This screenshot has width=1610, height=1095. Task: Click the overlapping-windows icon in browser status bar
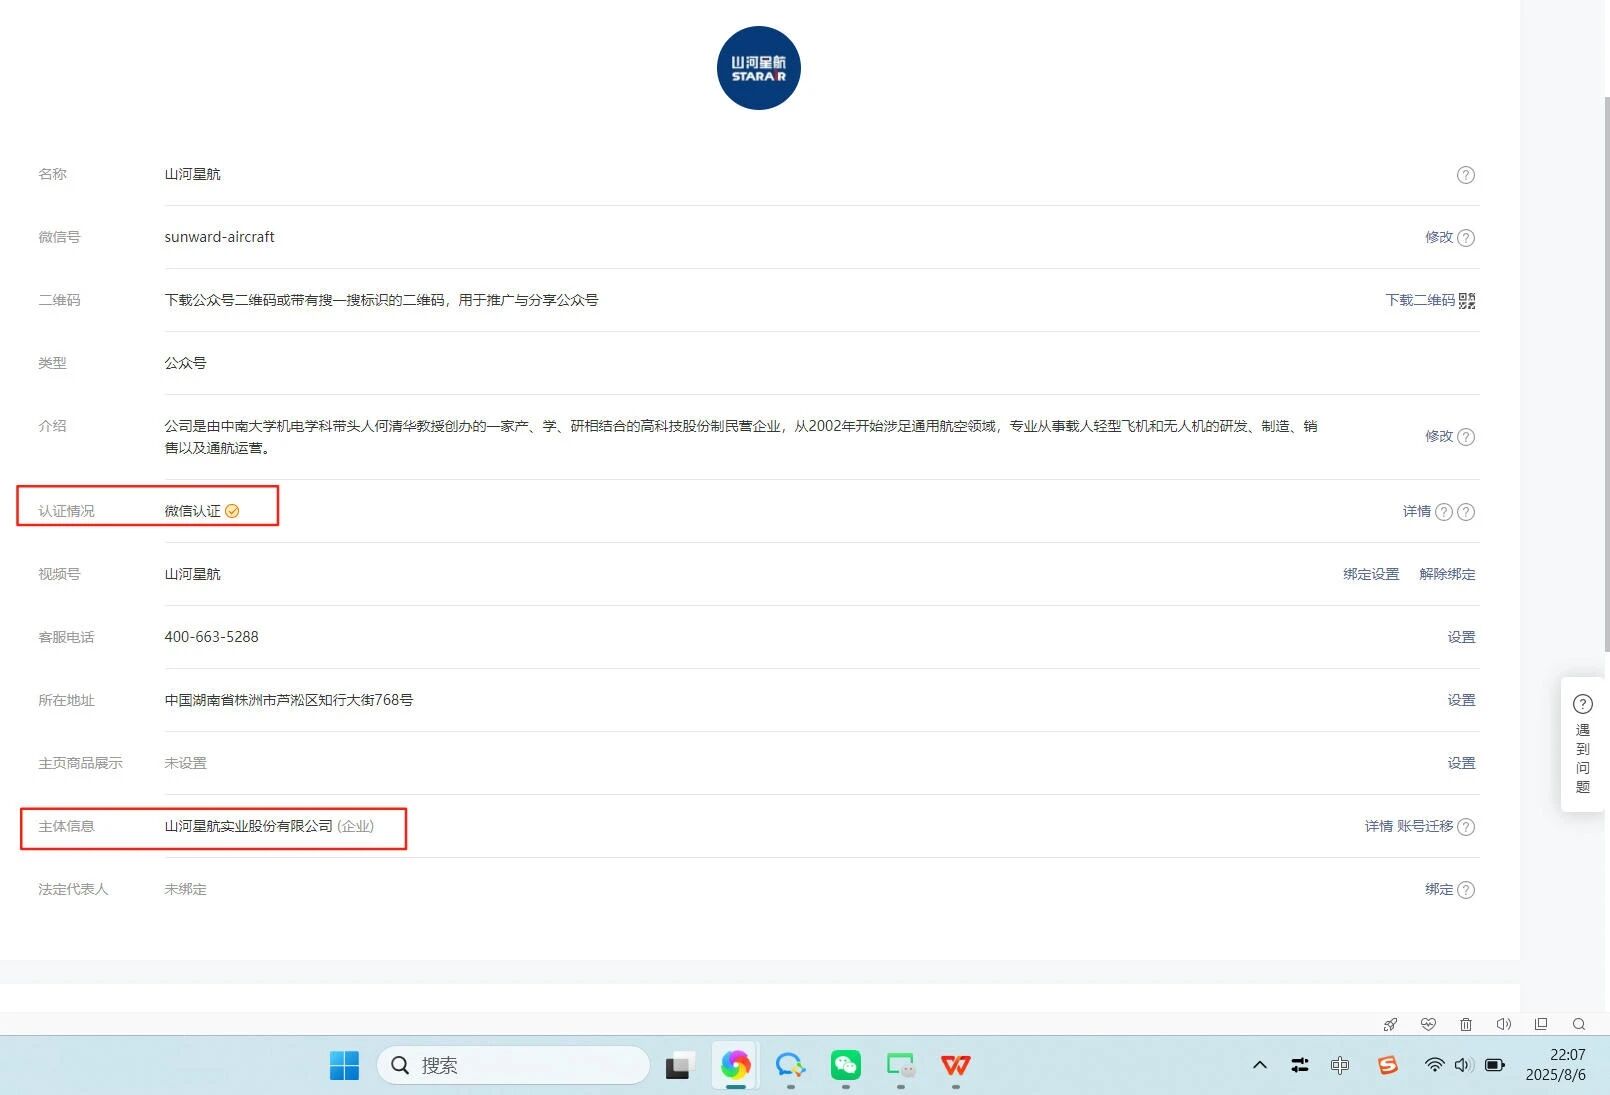[x=1541, y=1024]
